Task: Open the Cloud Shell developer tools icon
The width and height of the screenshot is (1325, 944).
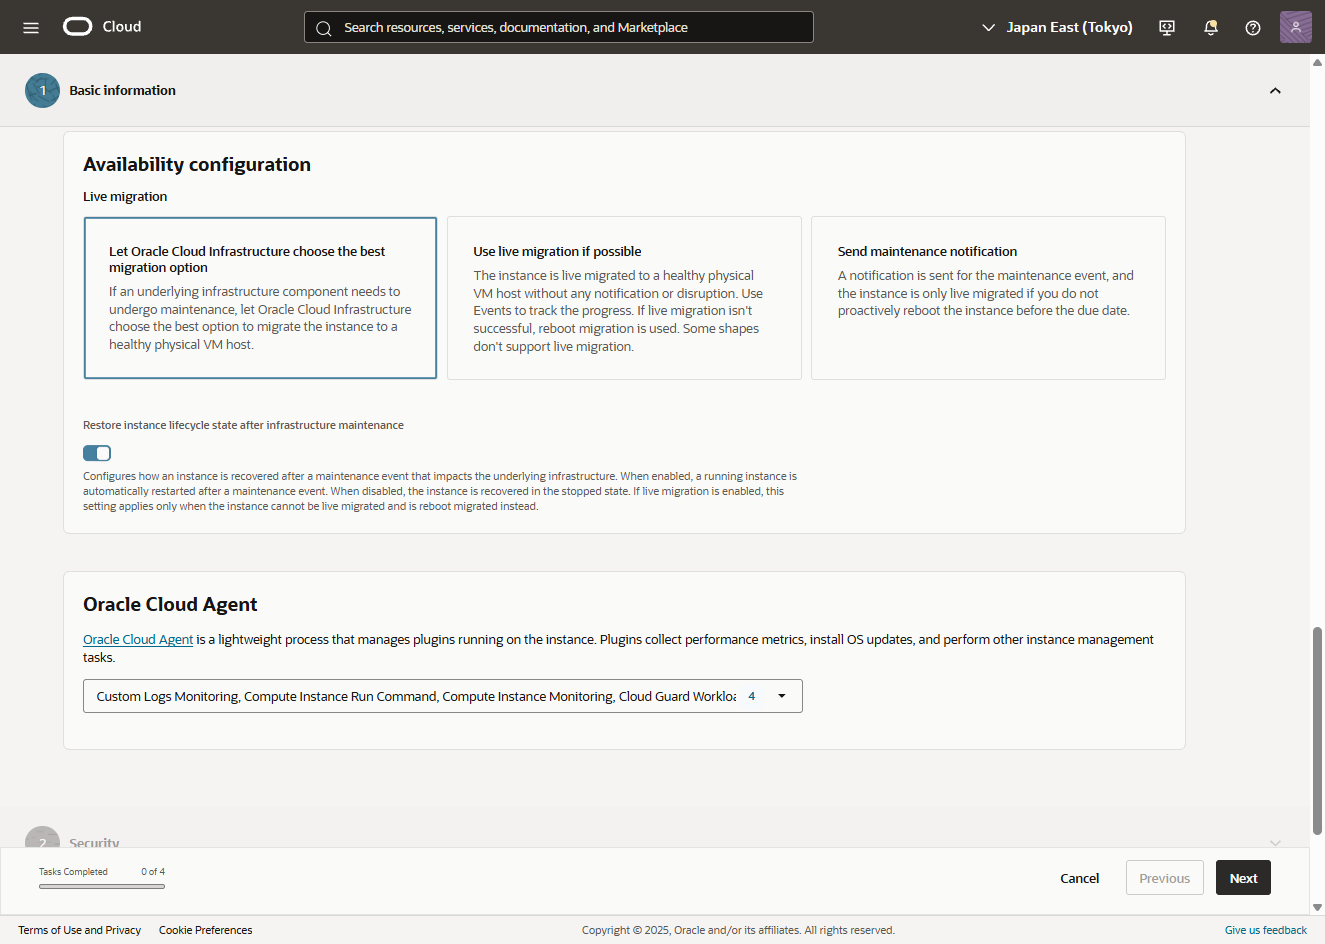Action: [1166, 27]
